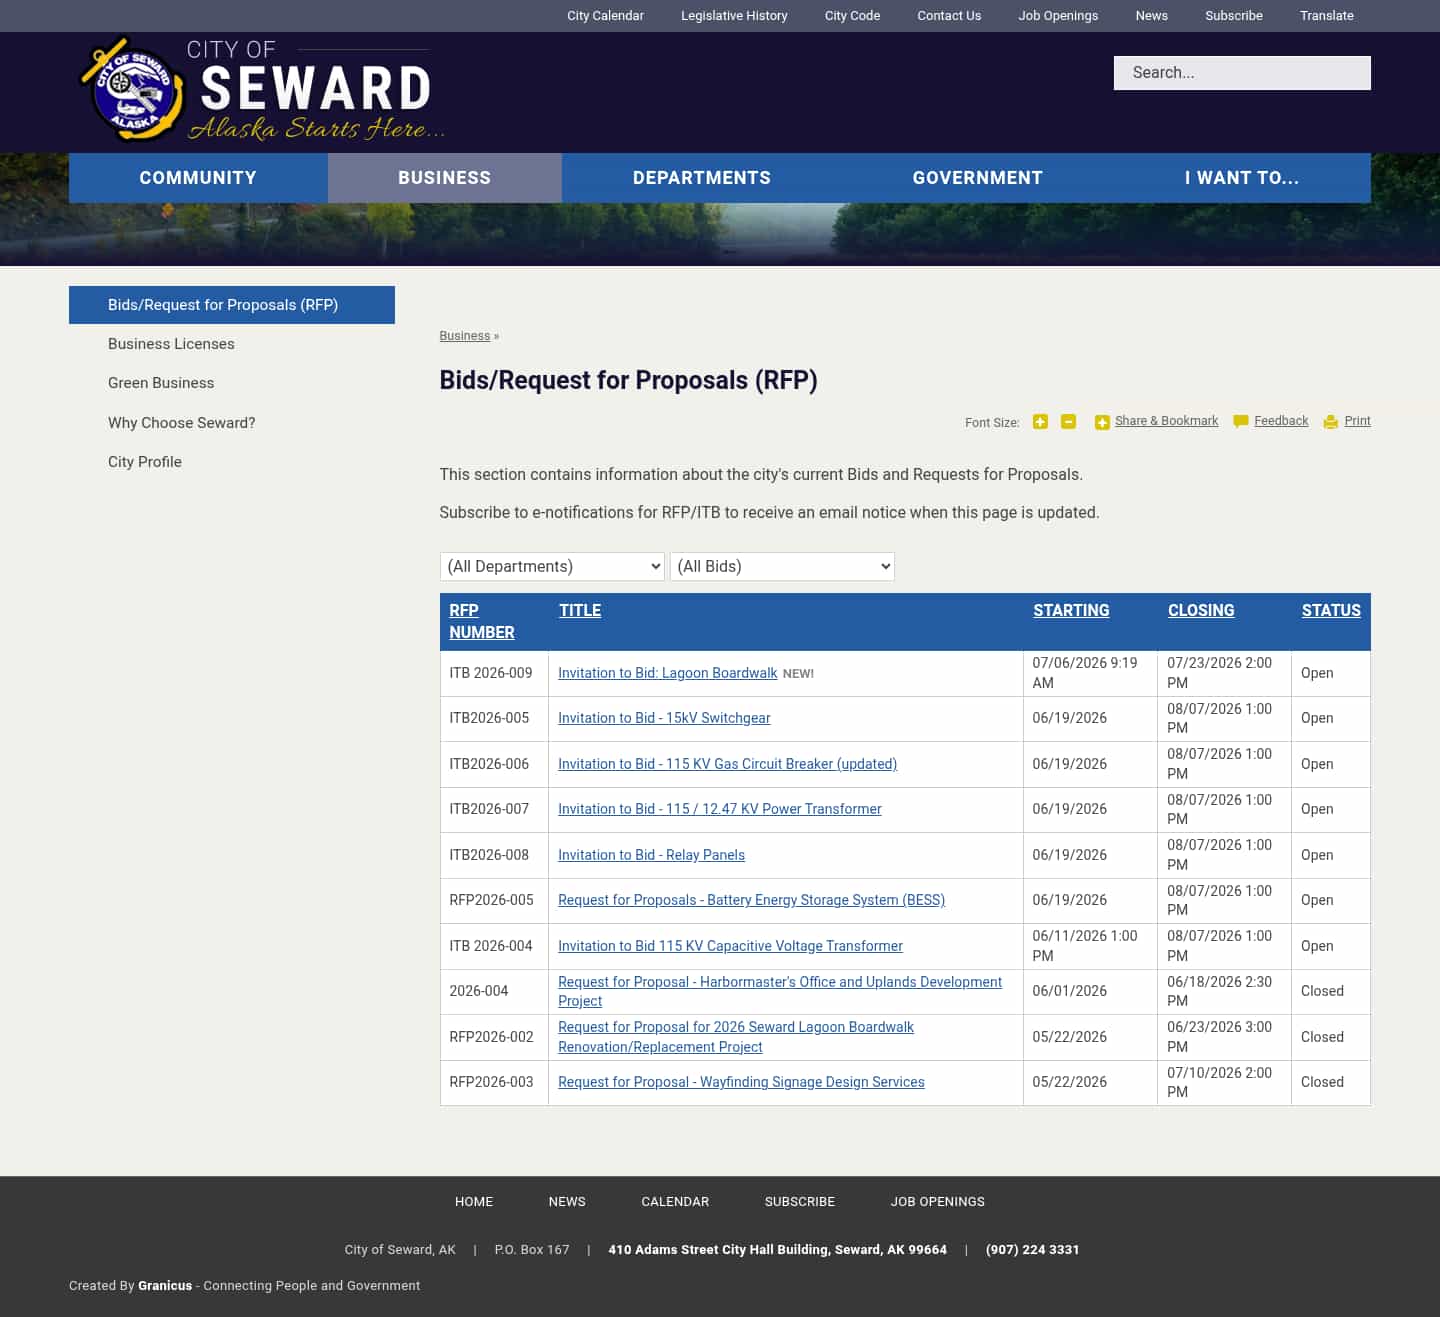The width and height of the screenshot is (1440, 1317).
Task: Open Wayfinding Signage Design Services RFP
Action: pyautogui.click(x=741, y=1082)
